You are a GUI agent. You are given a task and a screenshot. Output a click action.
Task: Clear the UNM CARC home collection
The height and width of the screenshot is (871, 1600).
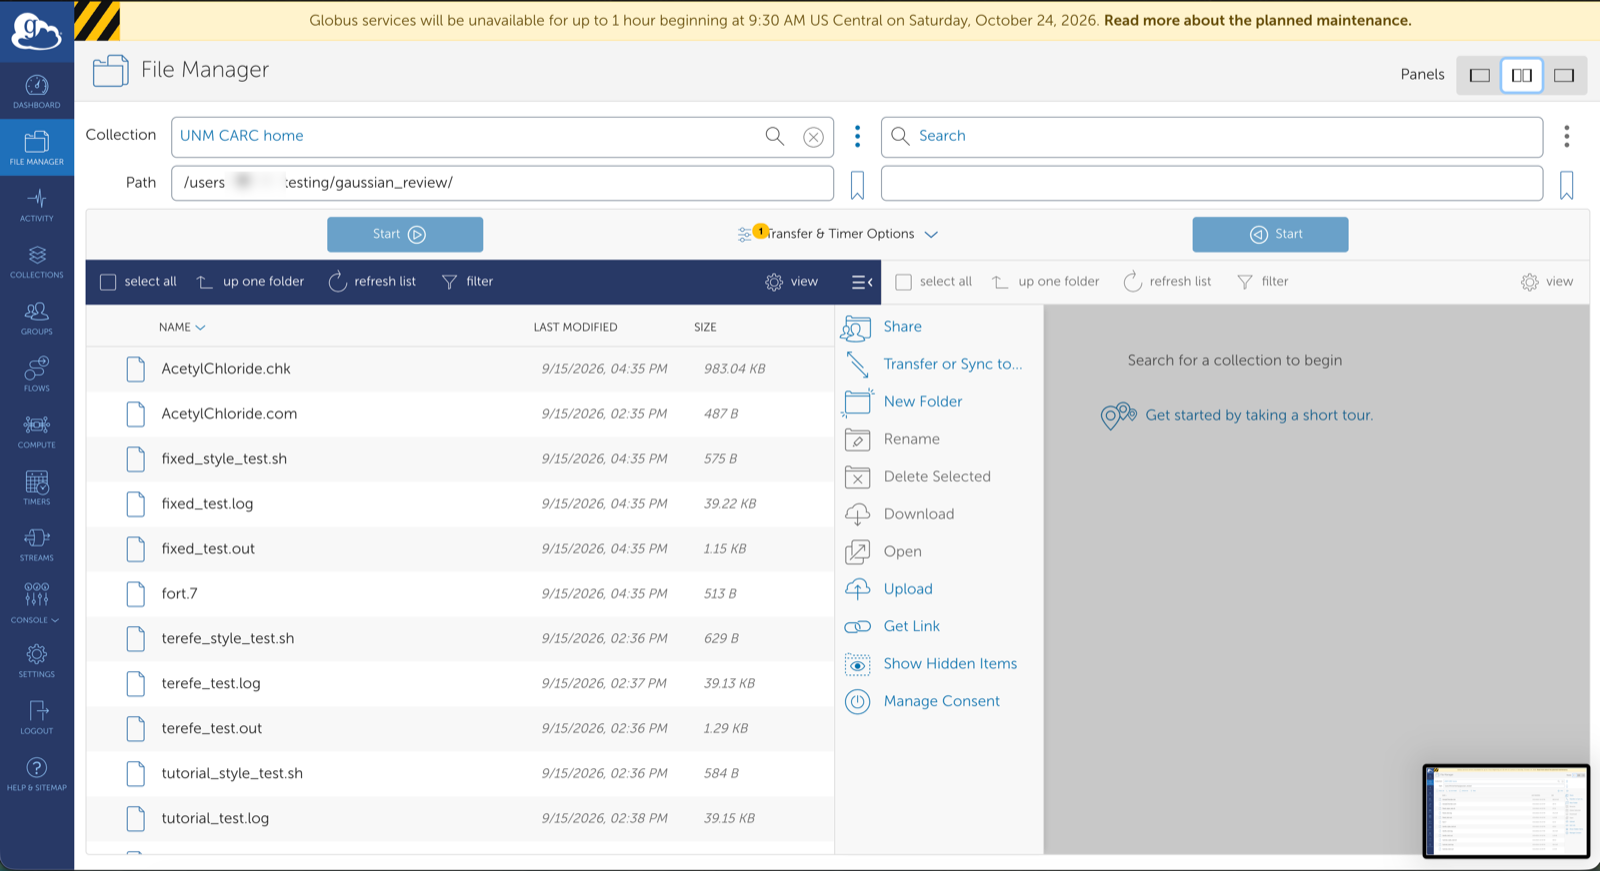coord(814,137)
